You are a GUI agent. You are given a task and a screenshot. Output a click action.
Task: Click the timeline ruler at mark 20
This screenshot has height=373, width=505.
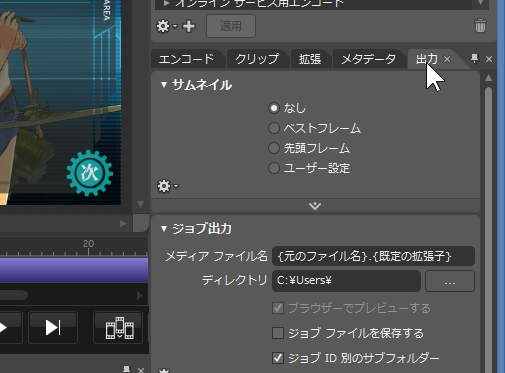pos(88,247)
